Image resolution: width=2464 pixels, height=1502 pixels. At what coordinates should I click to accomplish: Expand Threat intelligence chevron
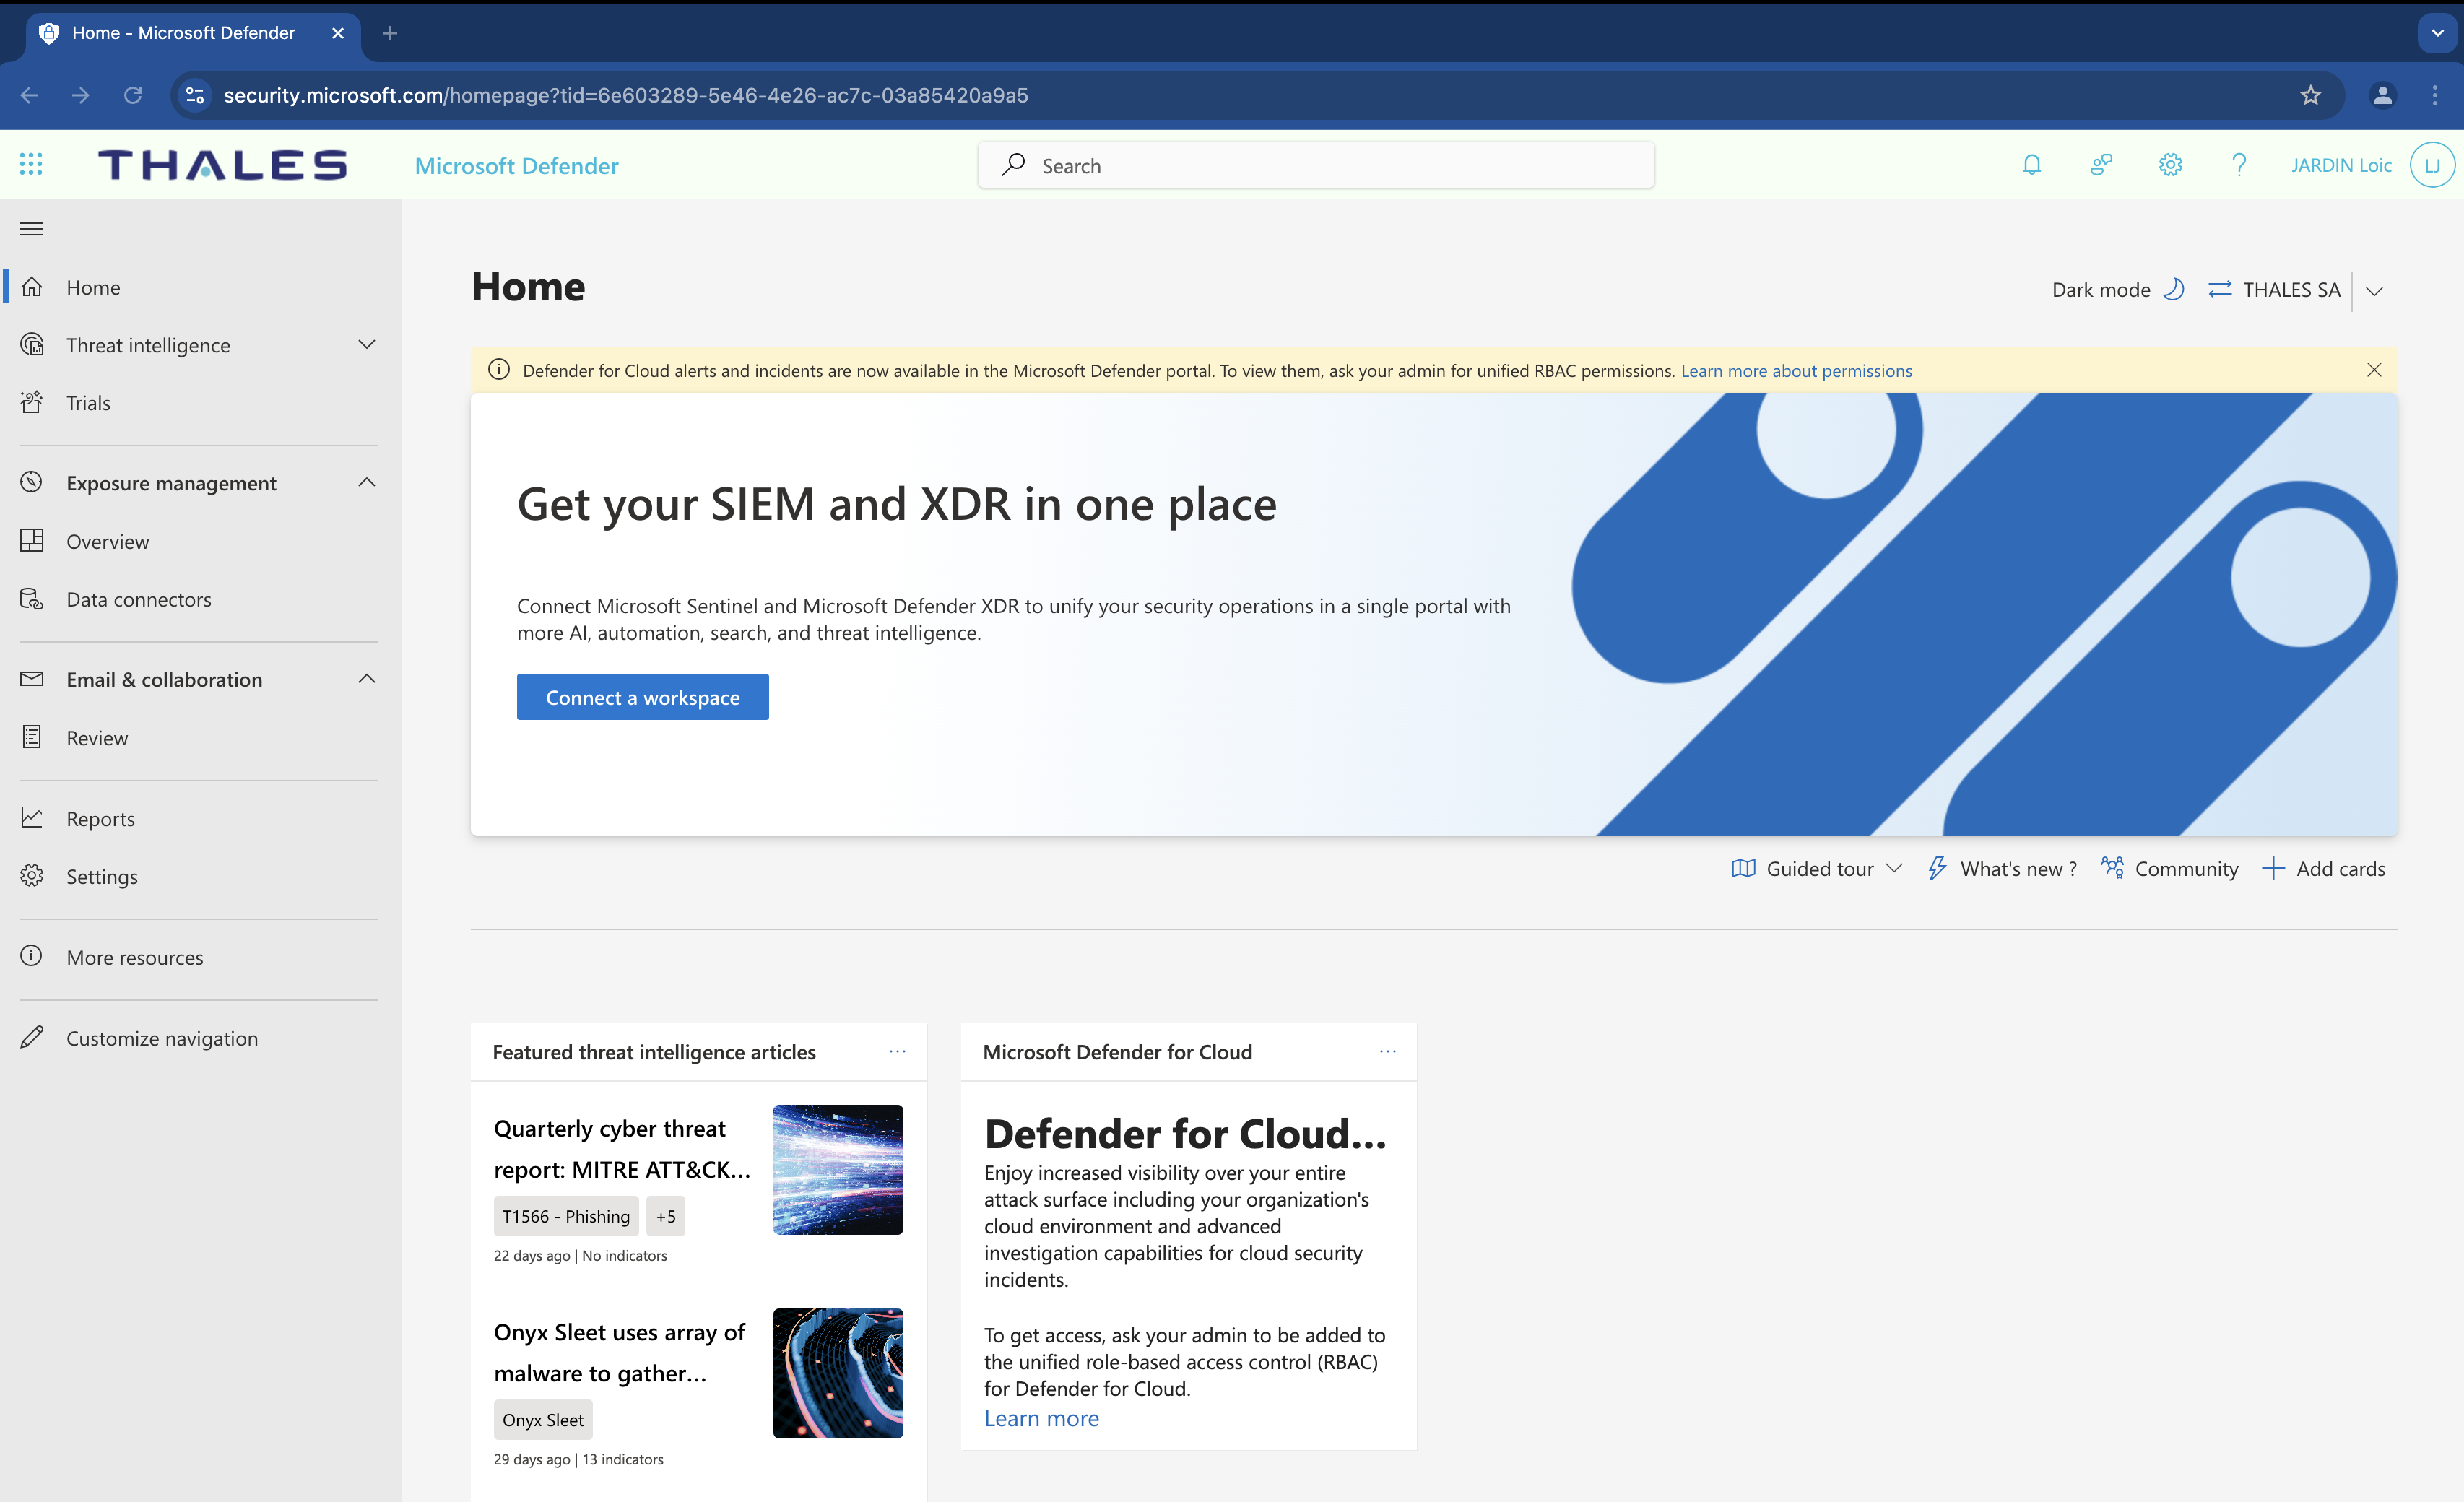[367, 345]
